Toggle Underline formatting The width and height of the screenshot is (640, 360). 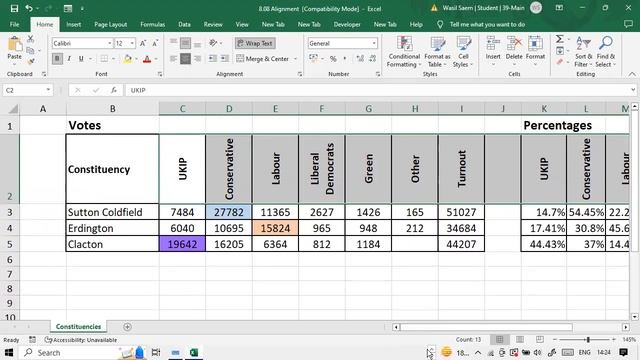(81, 59)
